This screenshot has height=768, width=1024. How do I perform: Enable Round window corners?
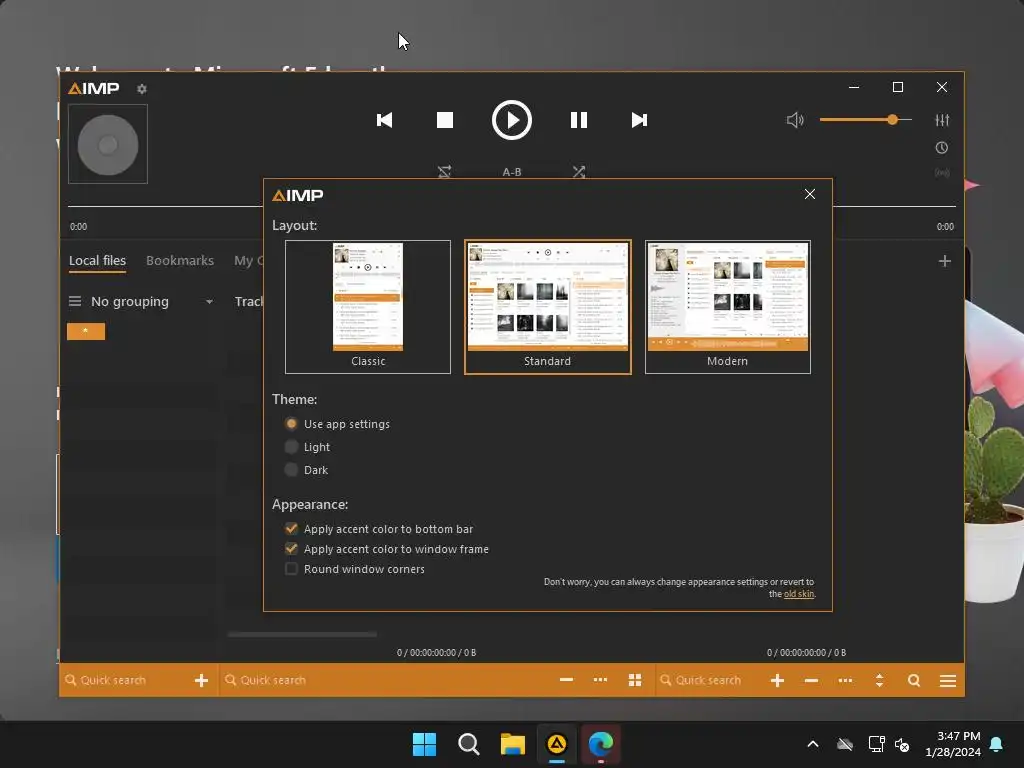(355, 569)
